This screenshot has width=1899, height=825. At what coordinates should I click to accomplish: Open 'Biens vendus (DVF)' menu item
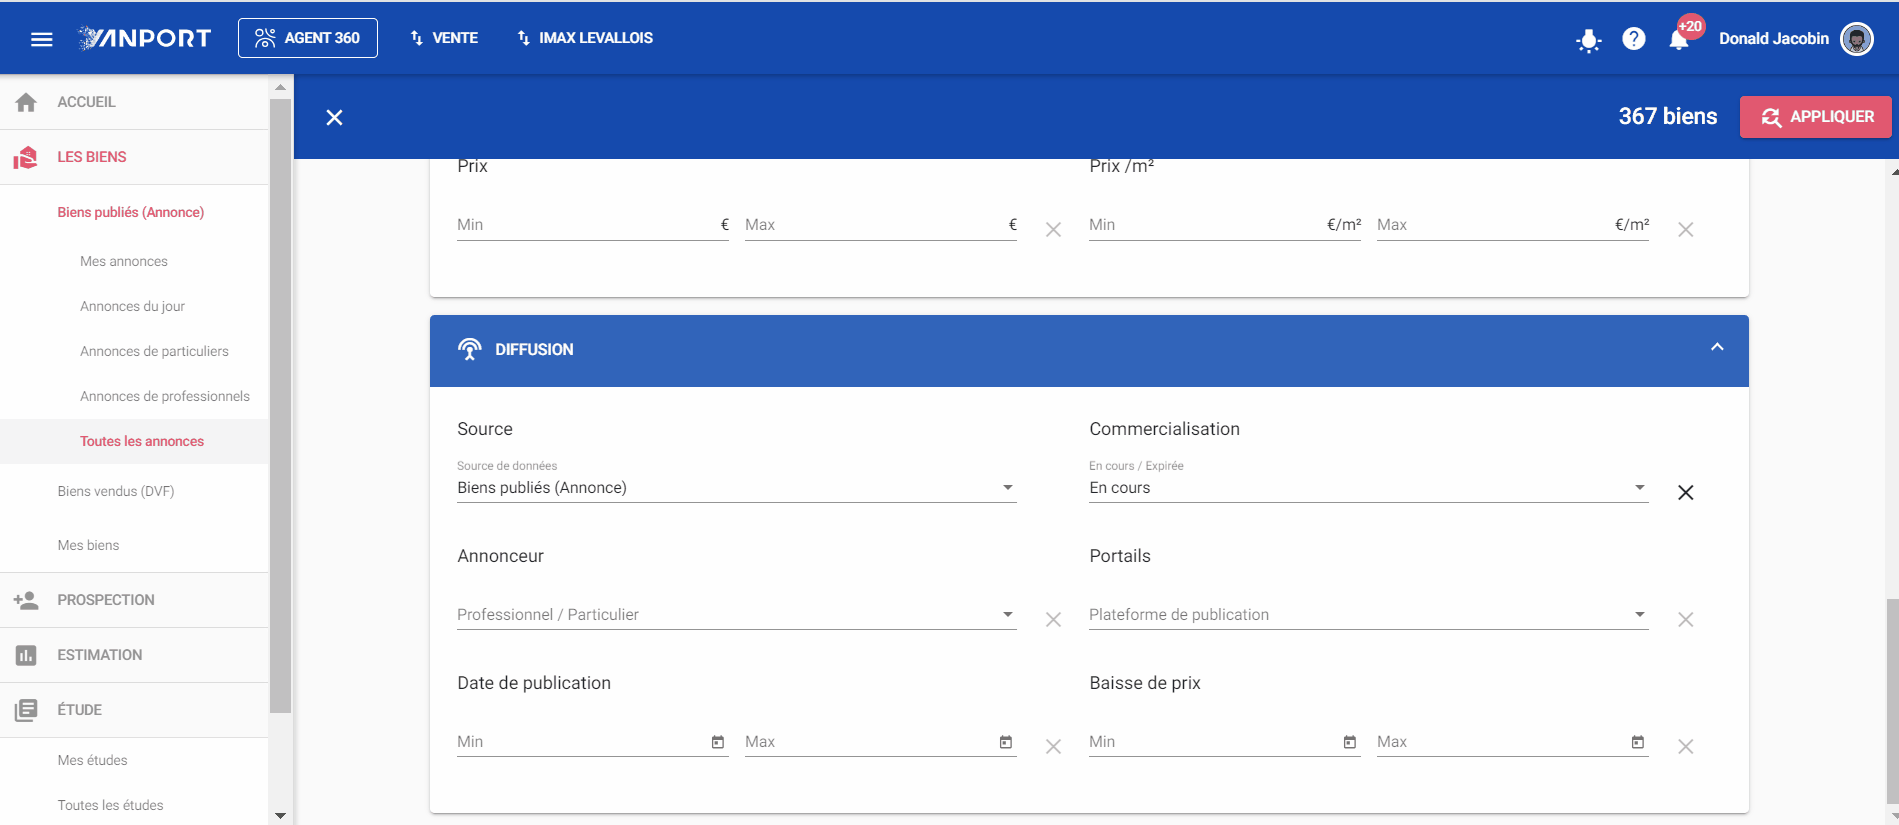click(x=116, y=491)
